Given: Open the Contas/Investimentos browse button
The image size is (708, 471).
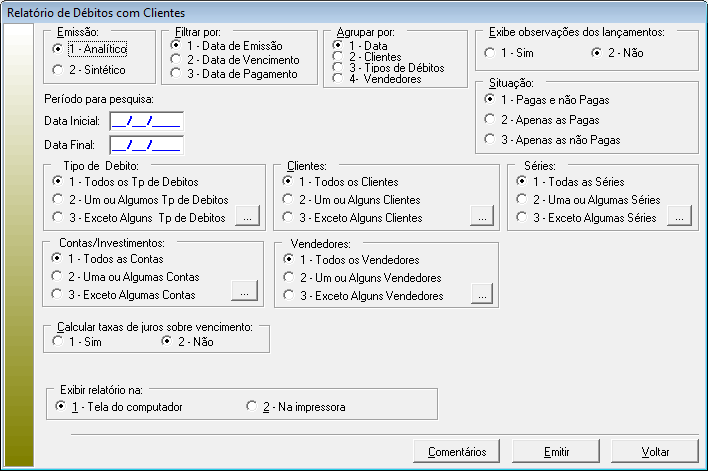Looking at the screenshot, I should 245,291.
